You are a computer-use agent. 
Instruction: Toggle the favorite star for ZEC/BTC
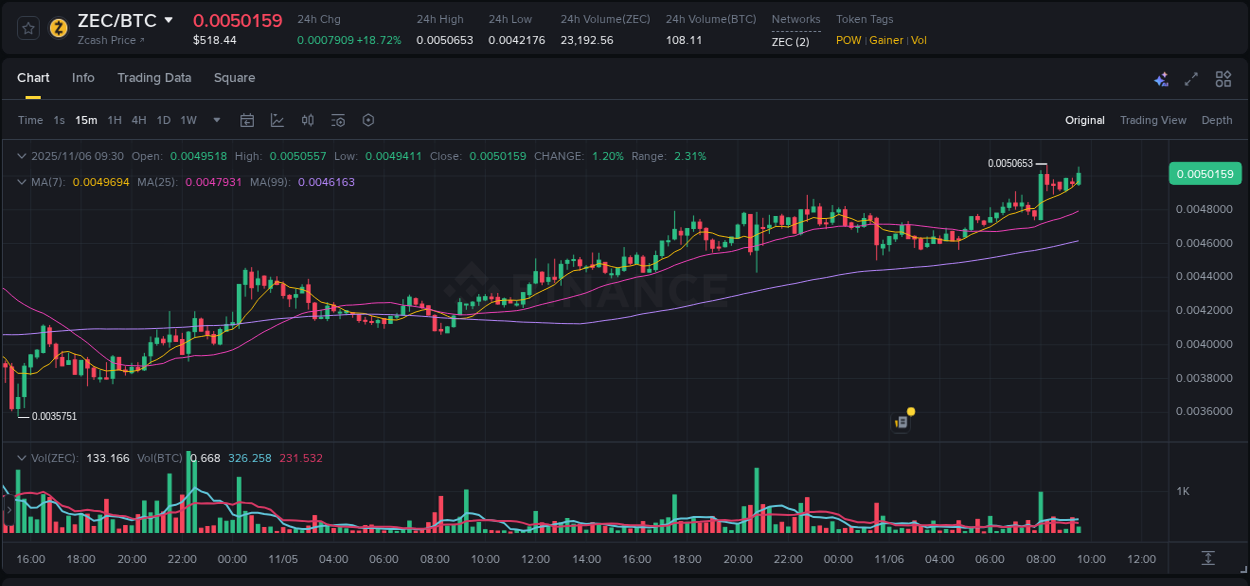(29, 28)
